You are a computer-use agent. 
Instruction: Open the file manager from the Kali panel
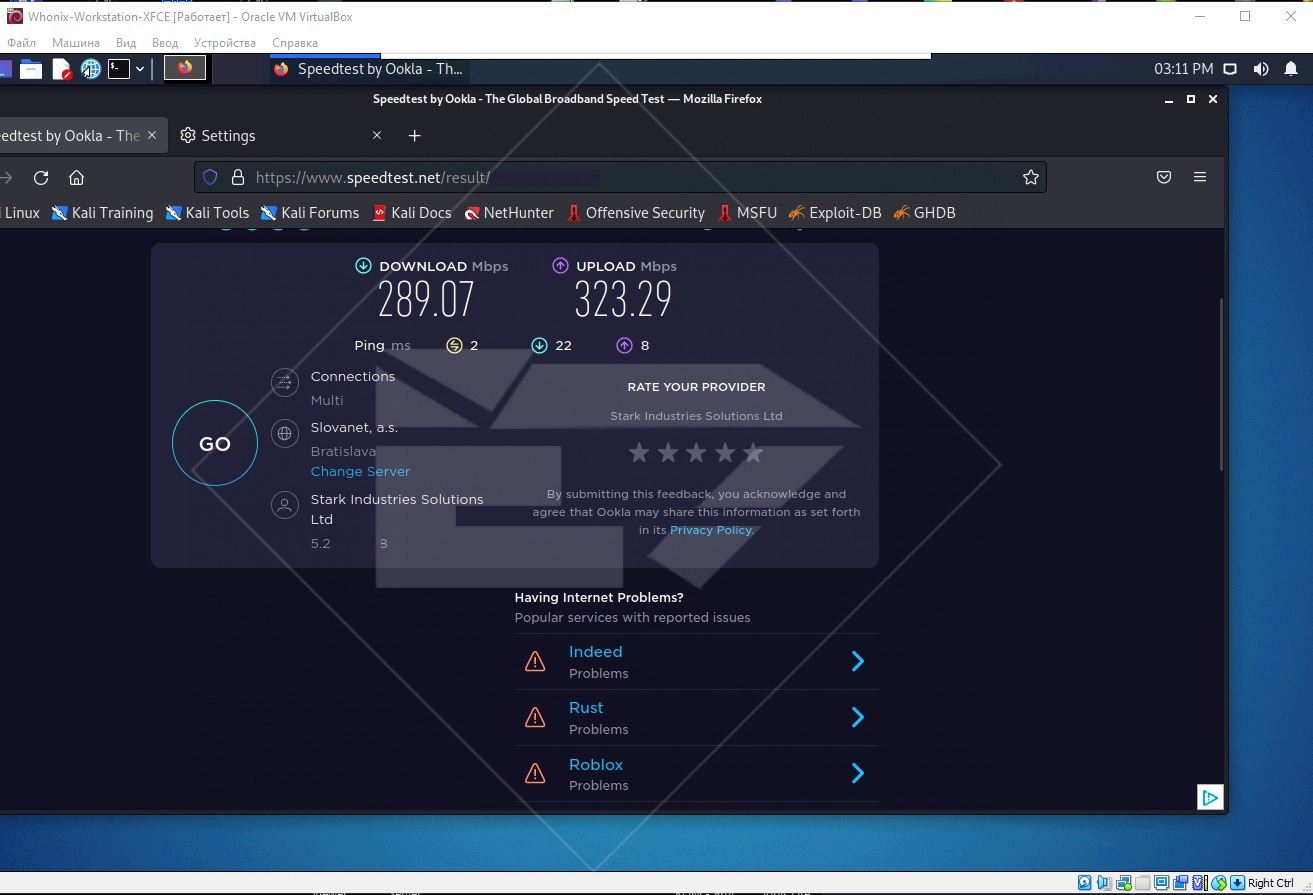click(31, 69)
